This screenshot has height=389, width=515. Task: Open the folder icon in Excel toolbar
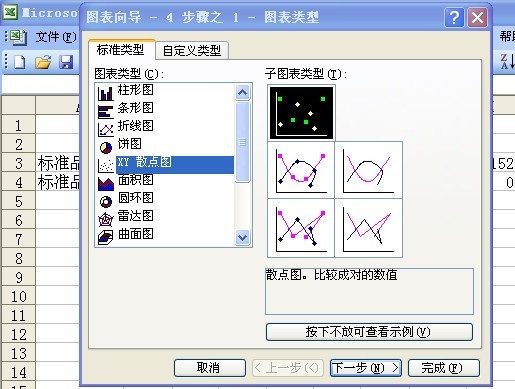point(43,62)
